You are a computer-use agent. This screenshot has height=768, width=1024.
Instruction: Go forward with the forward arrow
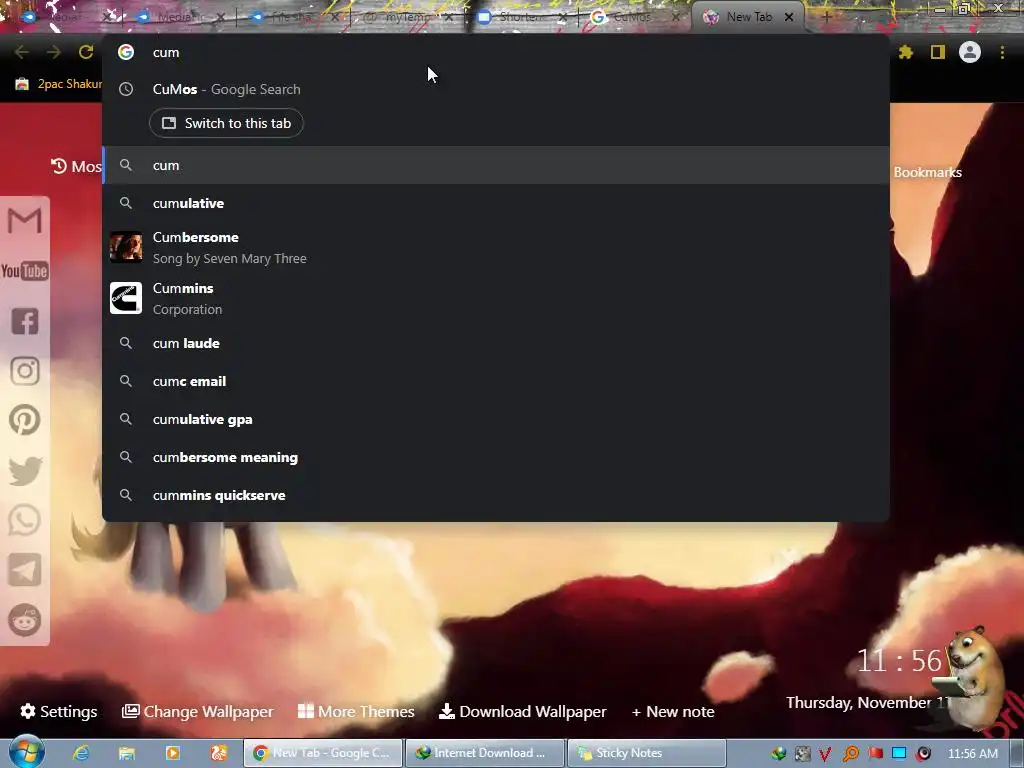pos(54,52)
